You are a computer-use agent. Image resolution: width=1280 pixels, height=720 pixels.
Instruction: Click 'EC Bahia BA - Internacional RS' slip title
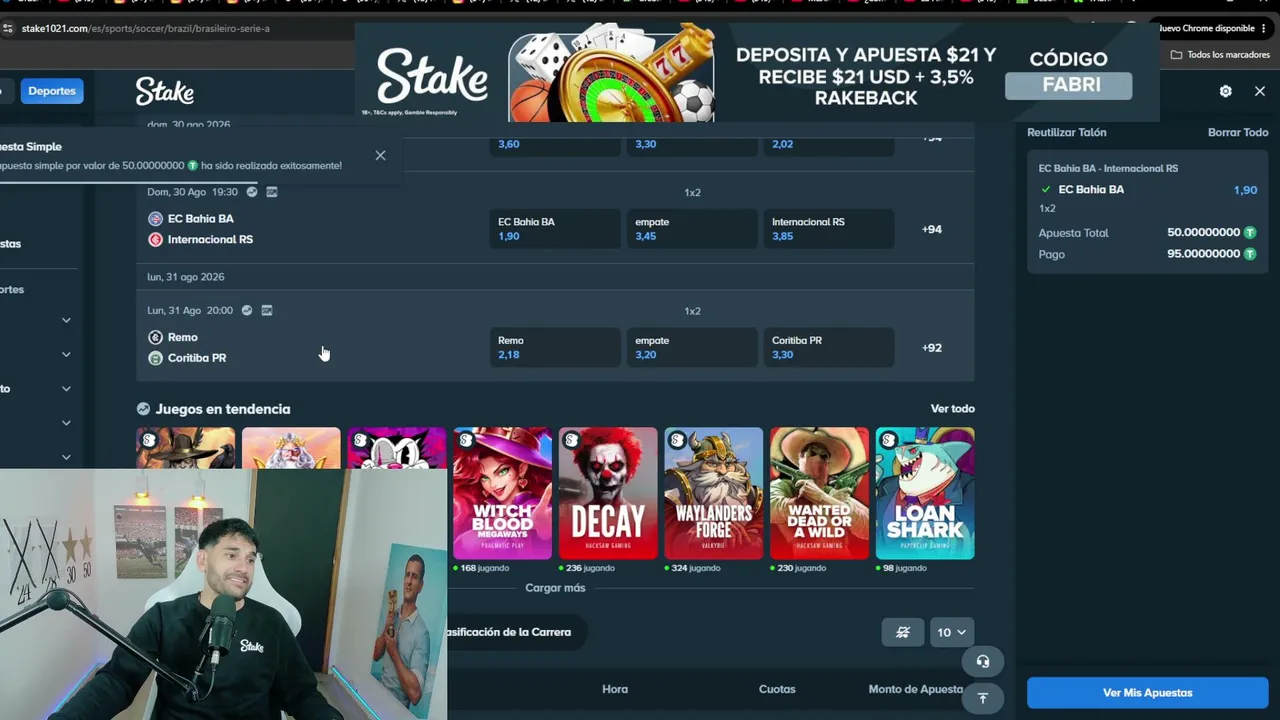click(1108, 168)
